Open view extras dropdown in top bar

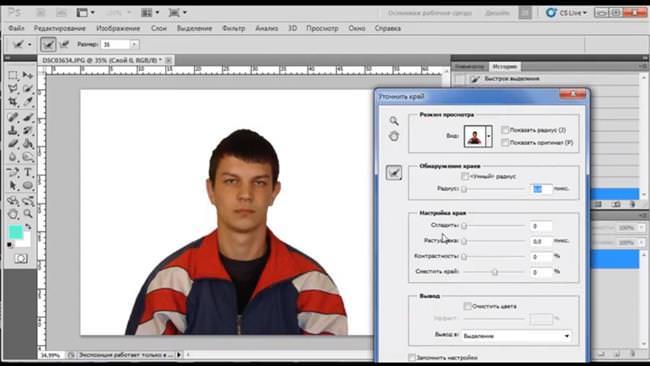click(85, 13)
